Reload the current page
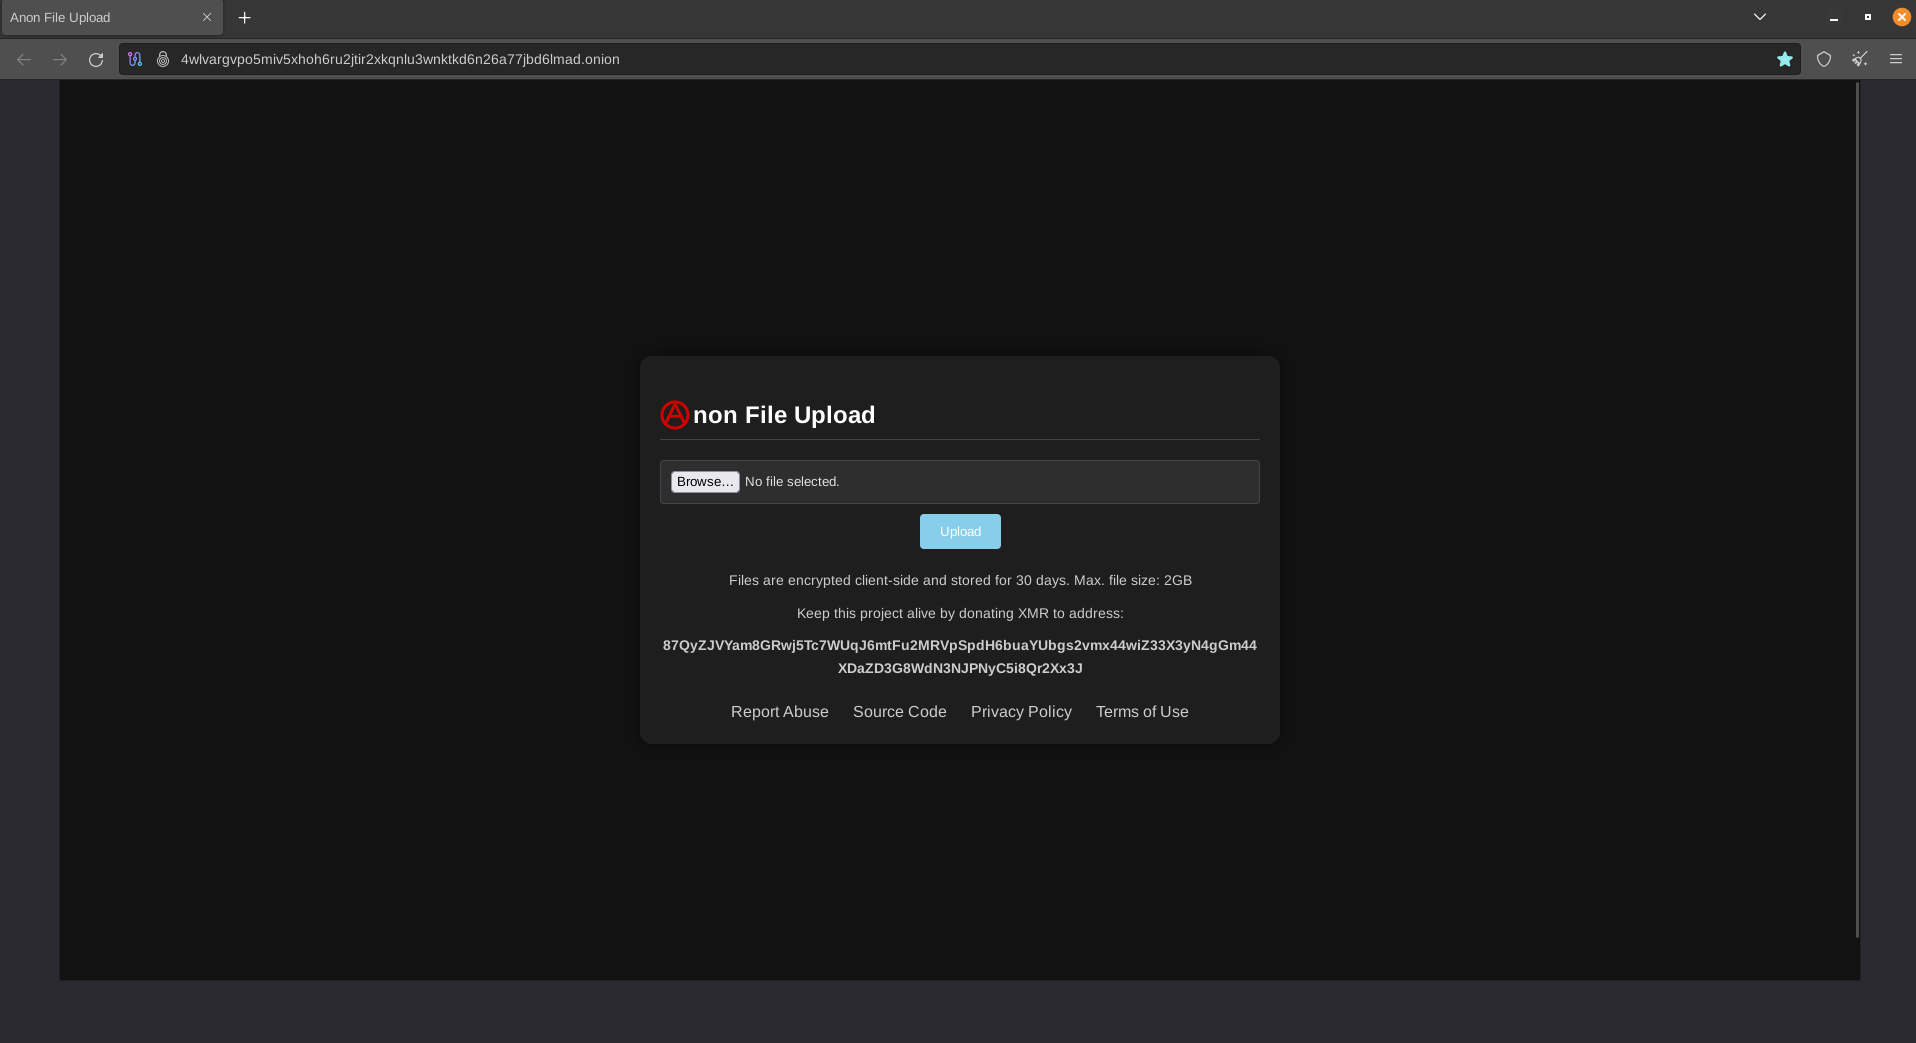The image size is (1916, 1043). pyautogui.click(x=96, y=60)
